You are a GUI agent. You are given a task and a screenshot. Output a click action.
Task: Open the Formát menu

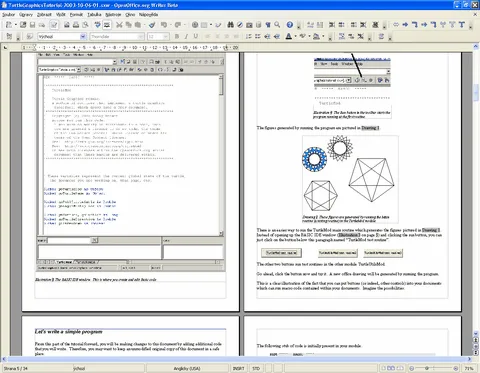click(76, 14)
